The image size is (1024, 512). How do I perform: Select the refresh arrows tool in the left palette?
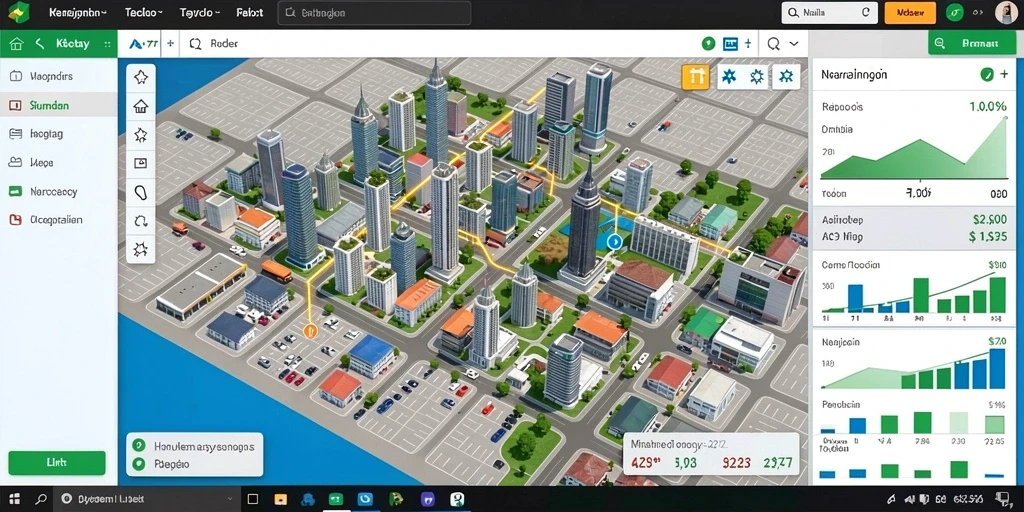coord(140,221)
